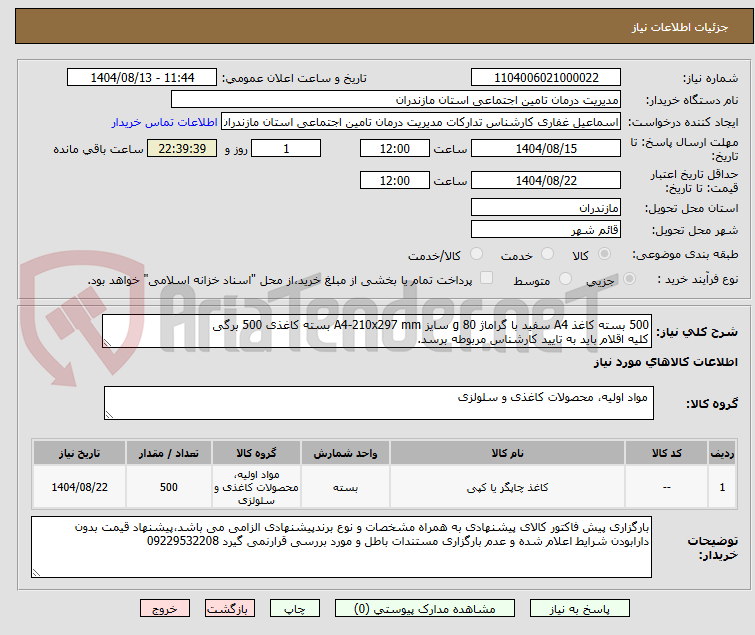Click the ساعت باقی مانده label
755x635 pixels.
(x=98, y=149)
